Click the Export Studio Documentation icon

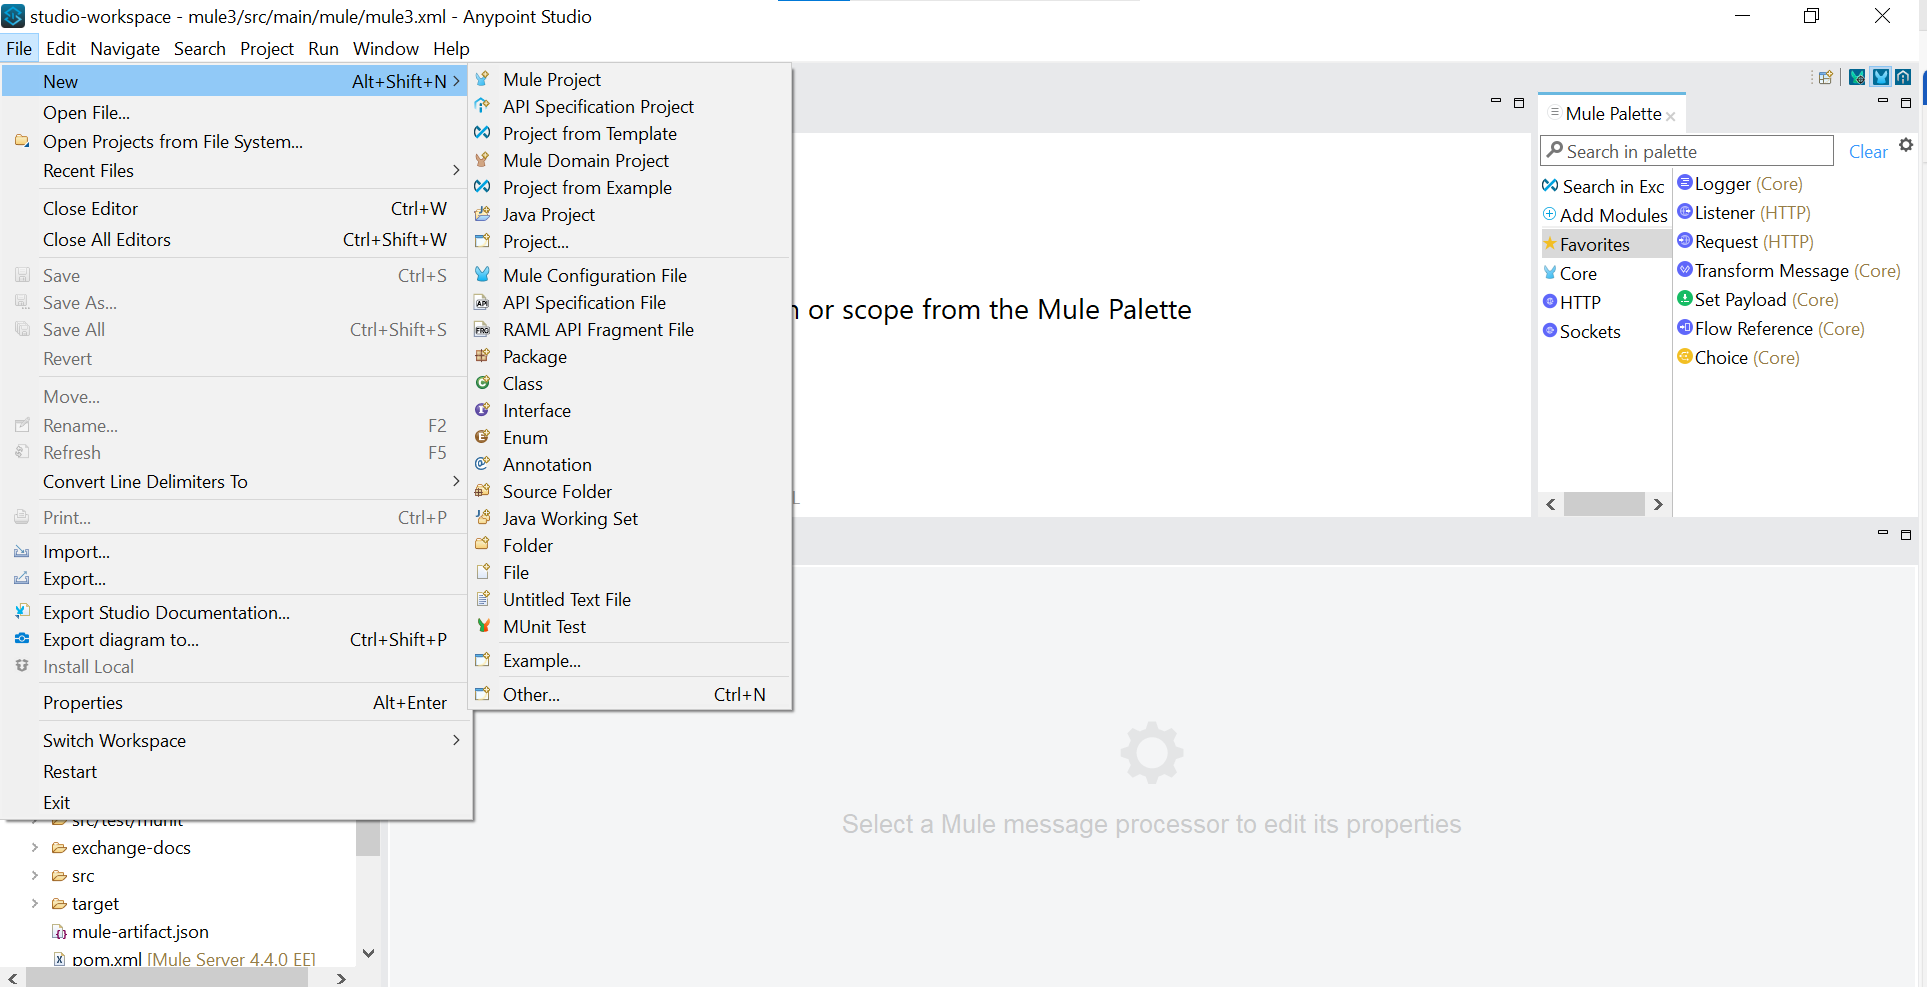[22, 611]
